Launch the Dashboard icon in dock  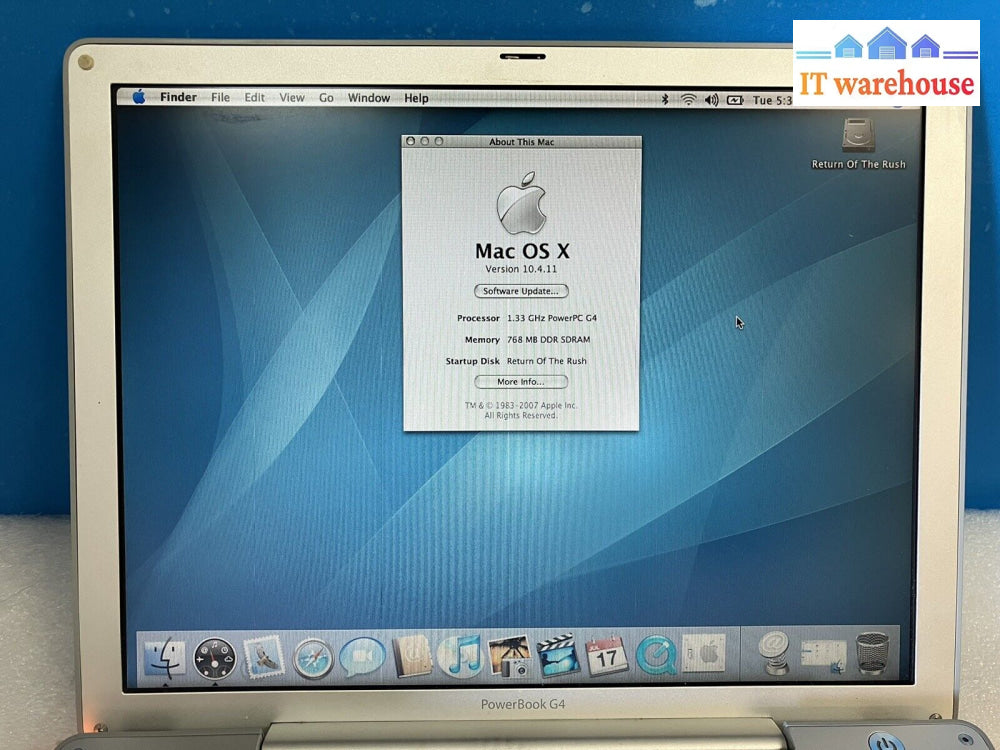point(215,657)
